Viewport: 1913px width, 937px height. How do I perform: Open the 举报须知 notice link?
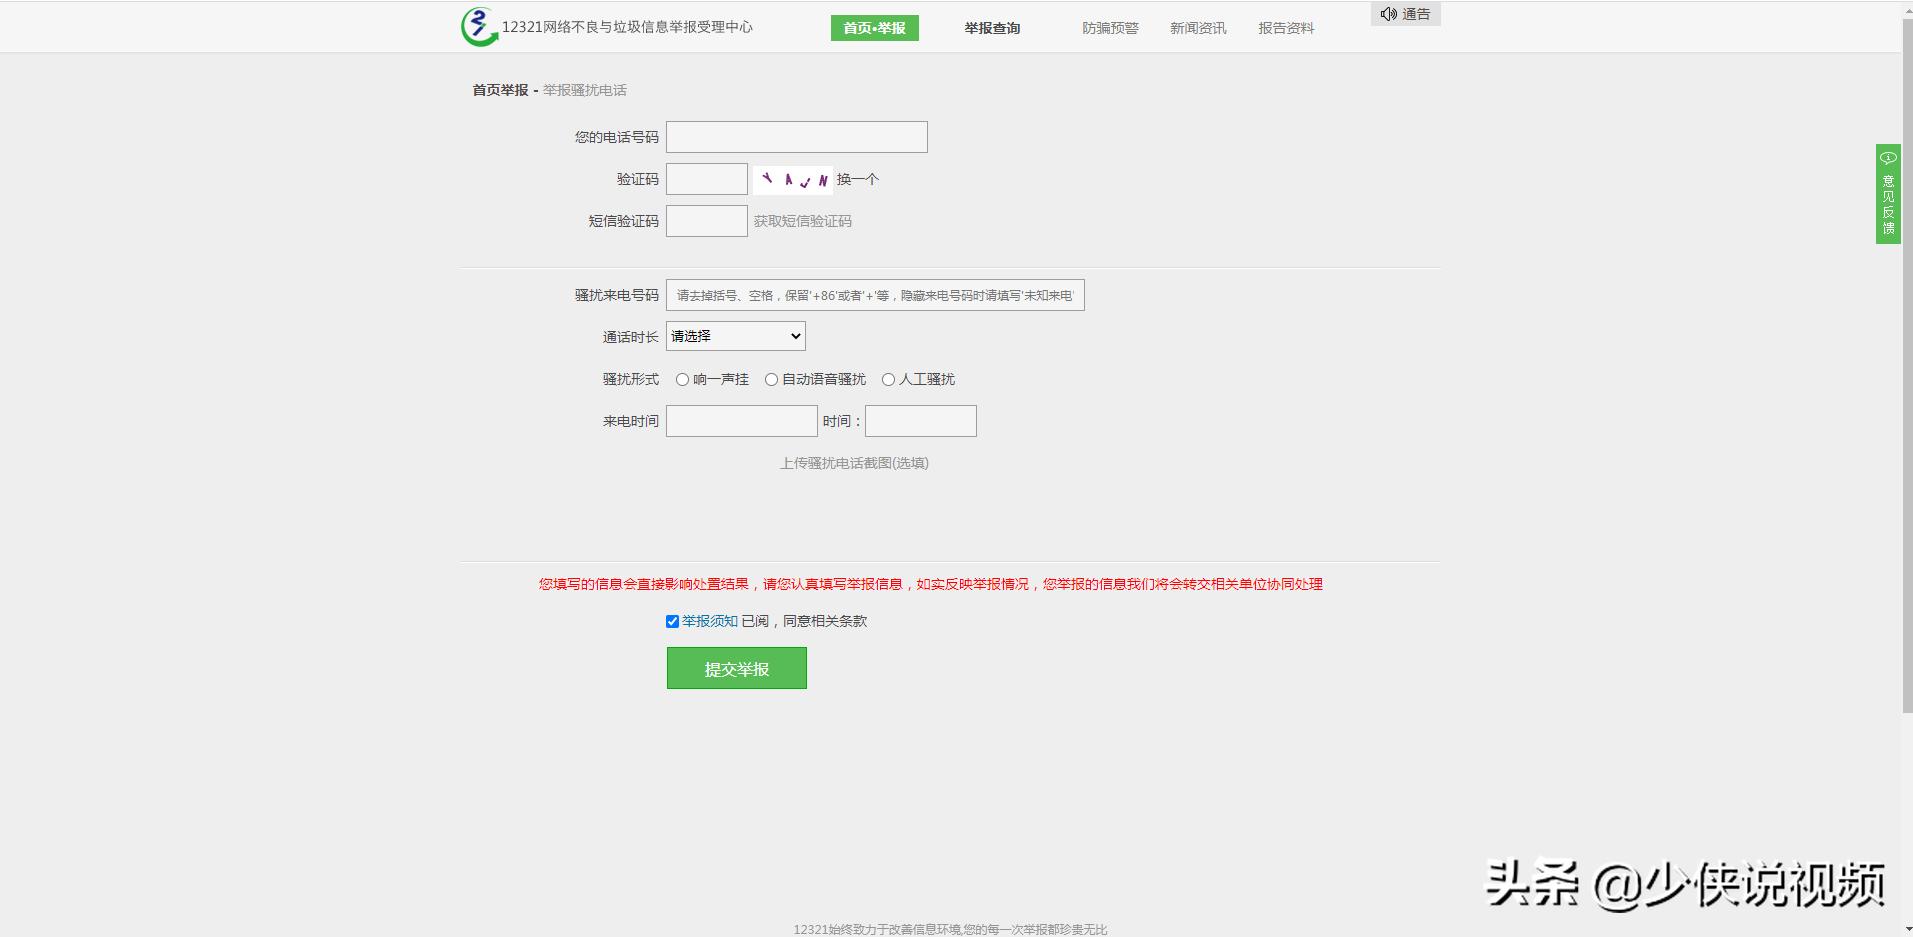tap(709, 621)
